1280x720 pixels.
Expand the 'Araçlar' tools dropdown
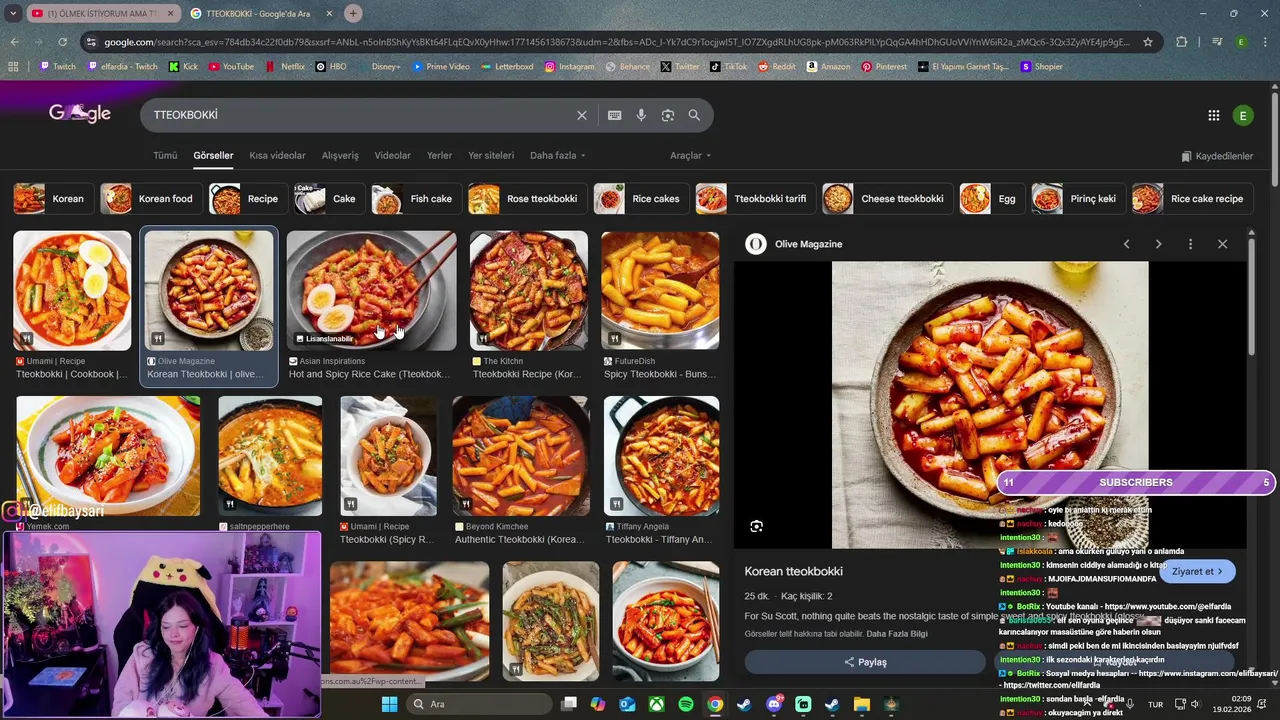[690, 156]
